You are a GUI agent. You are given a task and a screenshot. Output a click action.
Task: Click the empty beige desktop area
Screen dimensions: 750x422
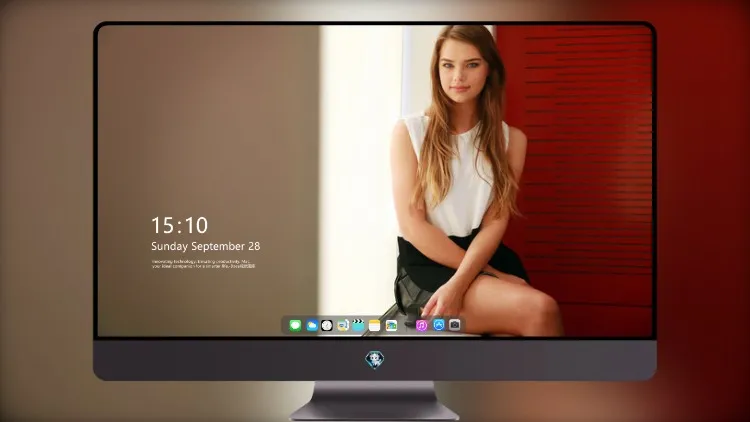click(208, 120)
